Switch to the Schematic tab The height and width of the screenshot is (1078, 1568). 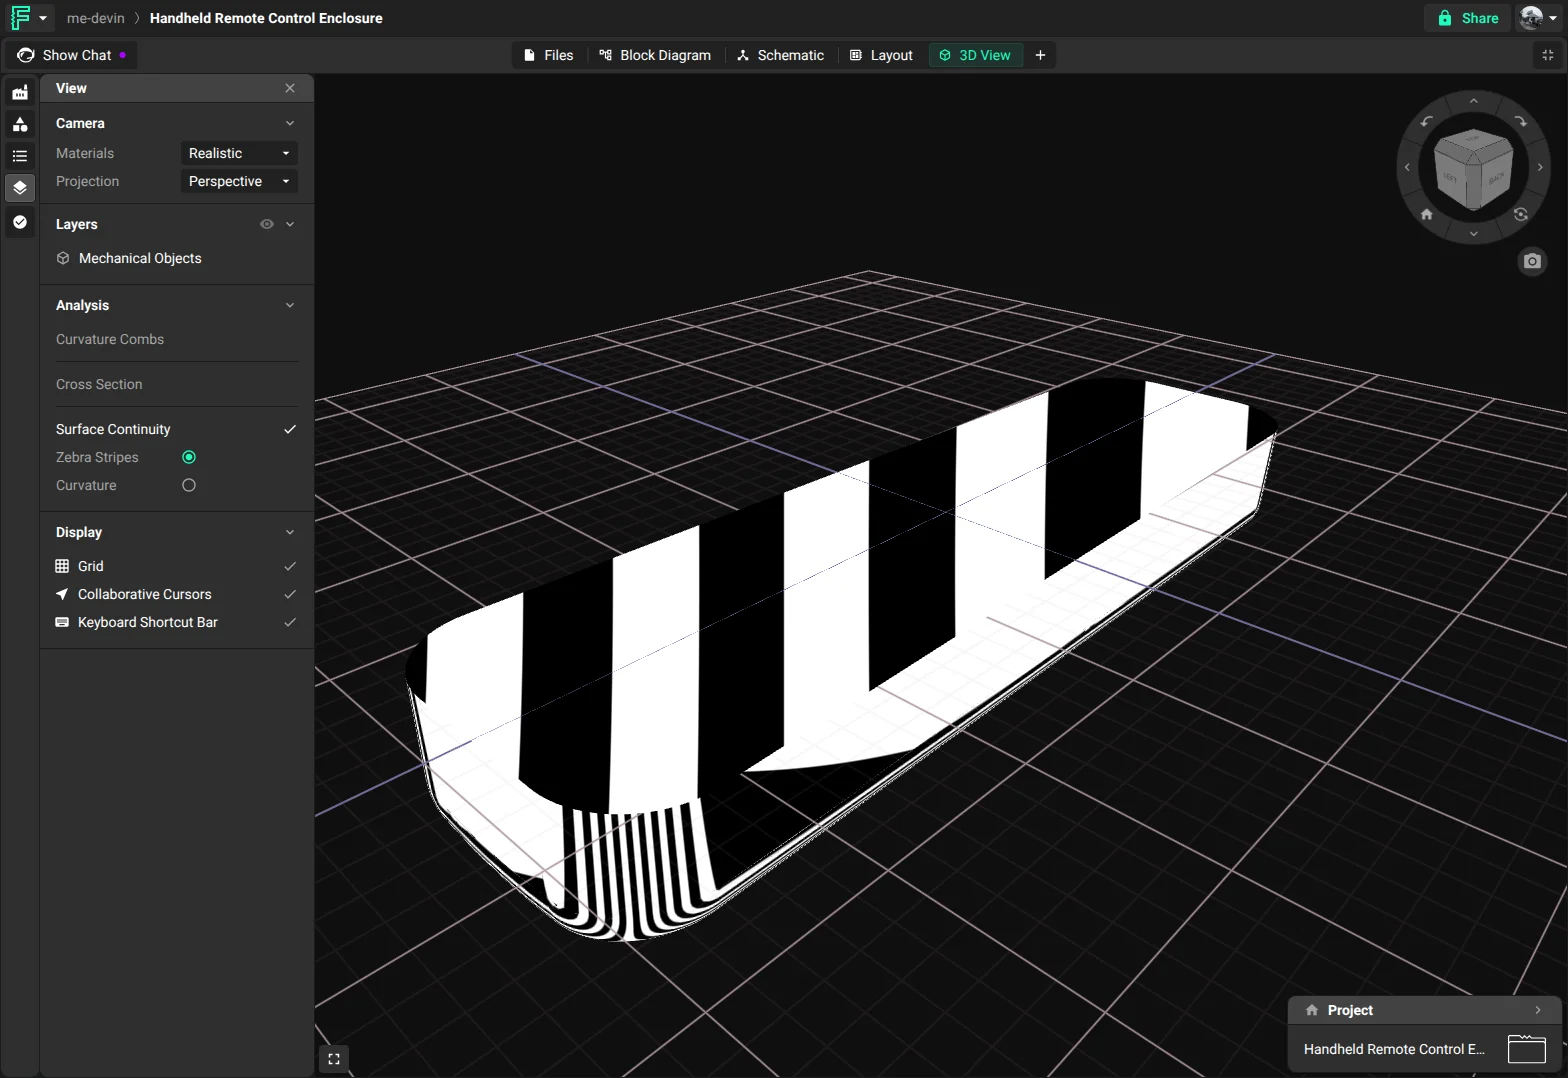click(781, 55)
